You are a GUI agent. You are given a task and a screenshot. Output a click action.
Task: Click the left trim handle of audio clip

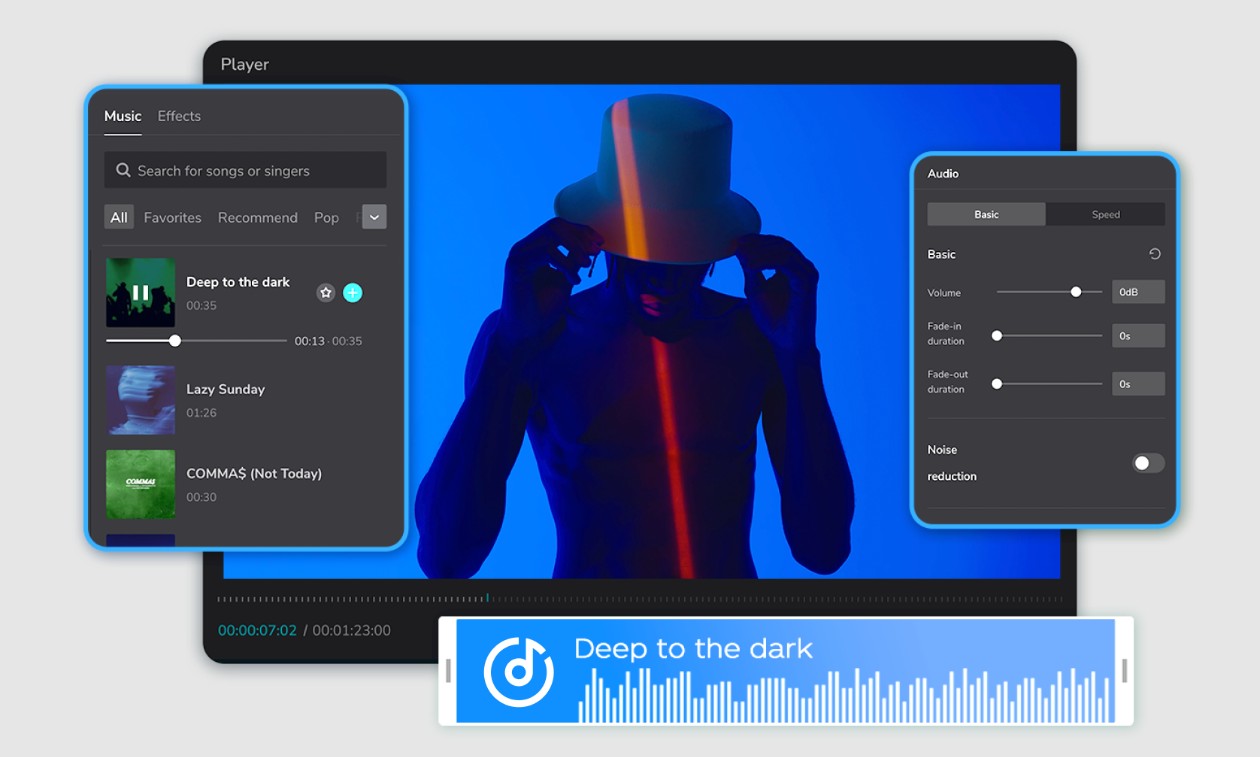(448, 671)
